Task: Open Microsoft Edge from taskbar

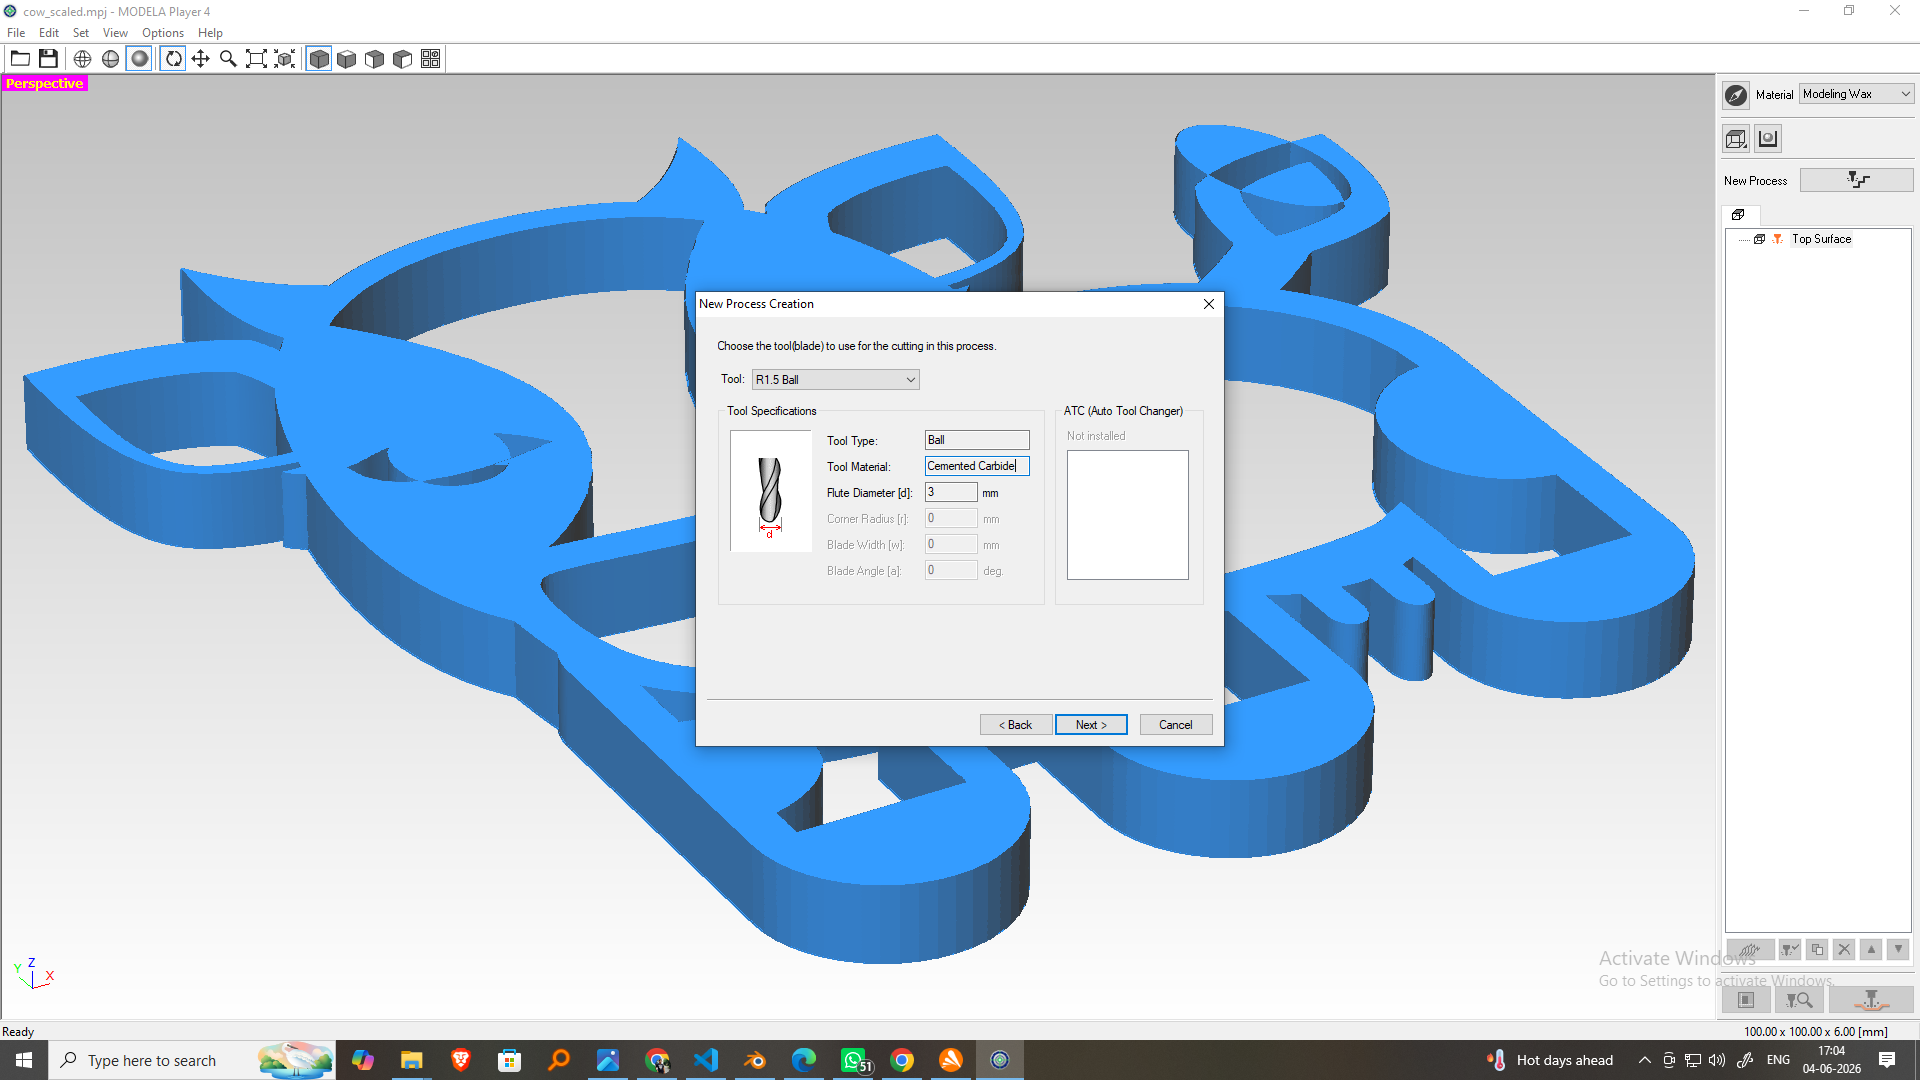Action: click(x=804, y=1060)
